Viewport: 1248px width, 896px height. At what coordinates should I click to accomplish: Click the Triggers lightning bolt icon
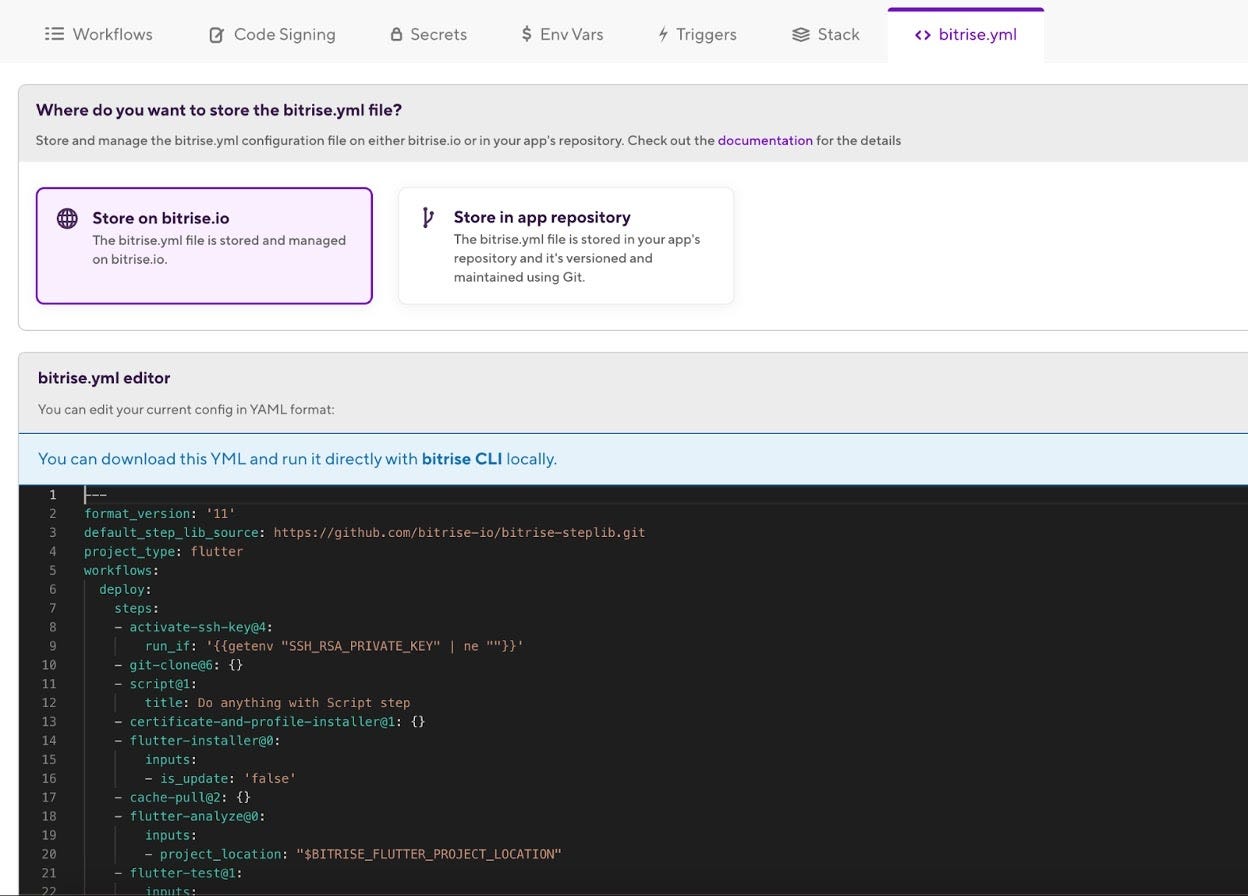[x=663, y=34]
